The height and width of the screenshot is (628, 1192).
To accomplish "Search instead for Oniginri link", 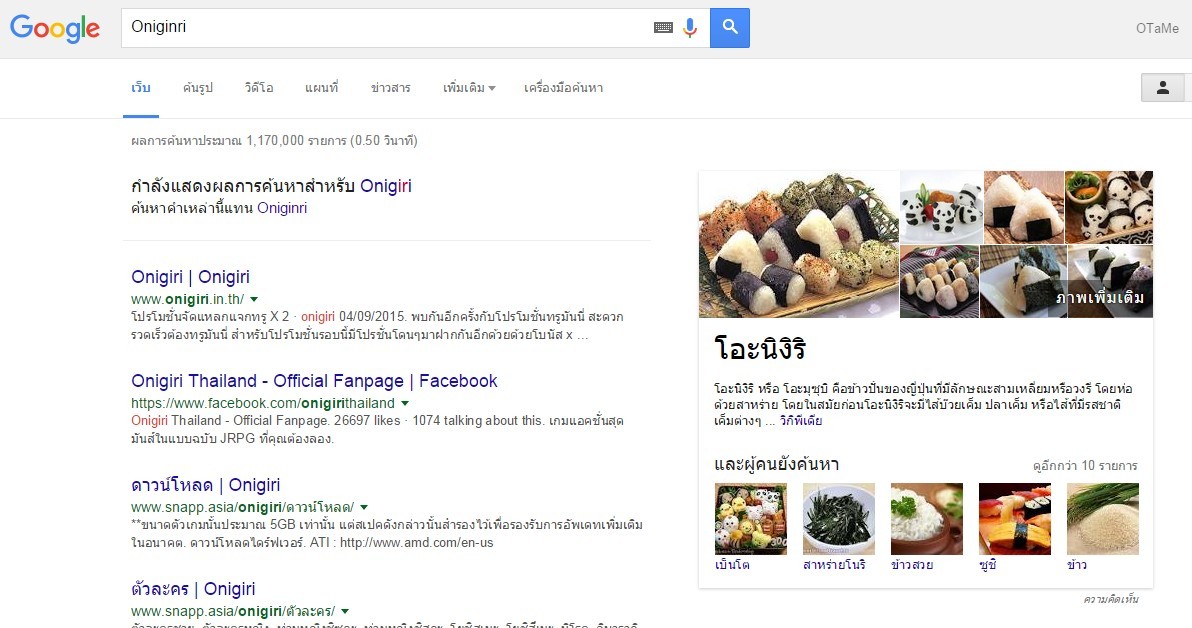I will (x=282, y=208).
